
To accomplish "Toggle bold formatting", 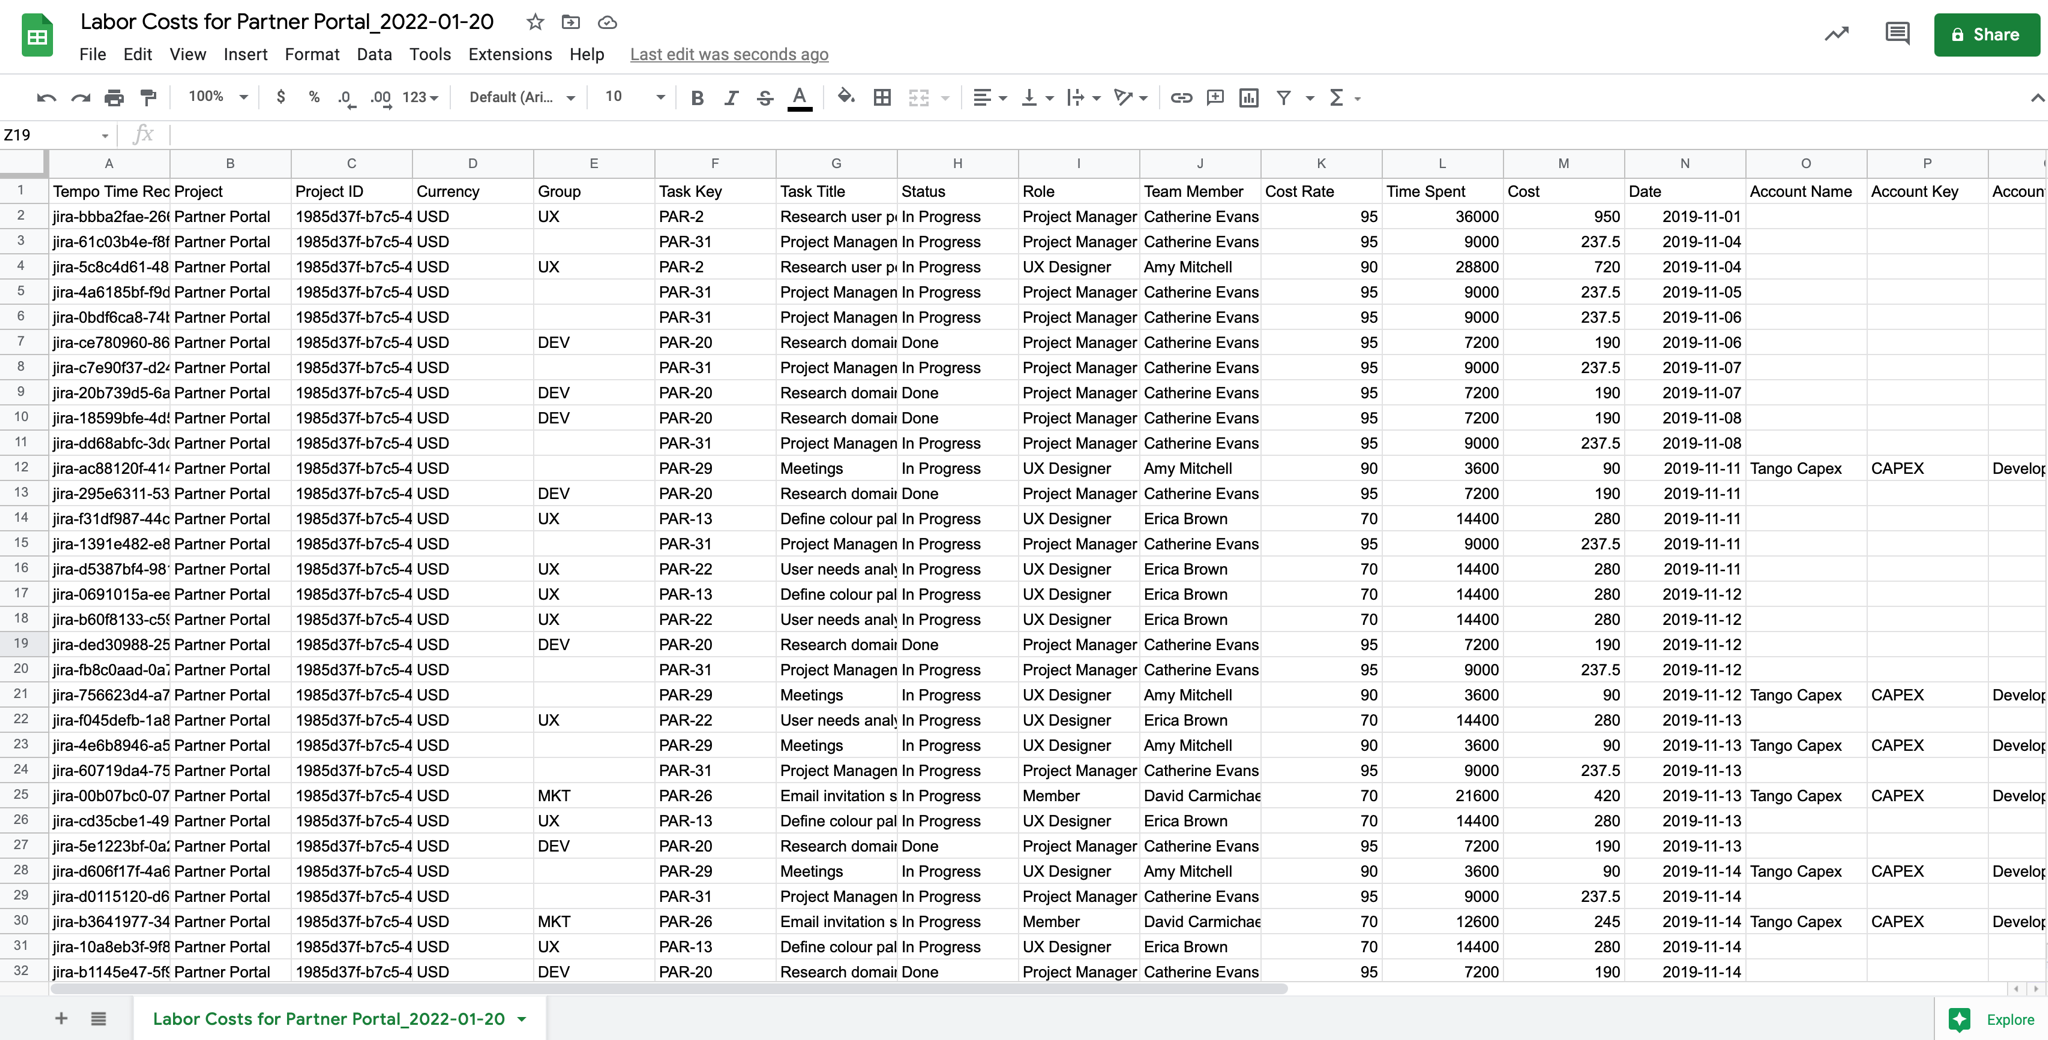I will [697, 97].
